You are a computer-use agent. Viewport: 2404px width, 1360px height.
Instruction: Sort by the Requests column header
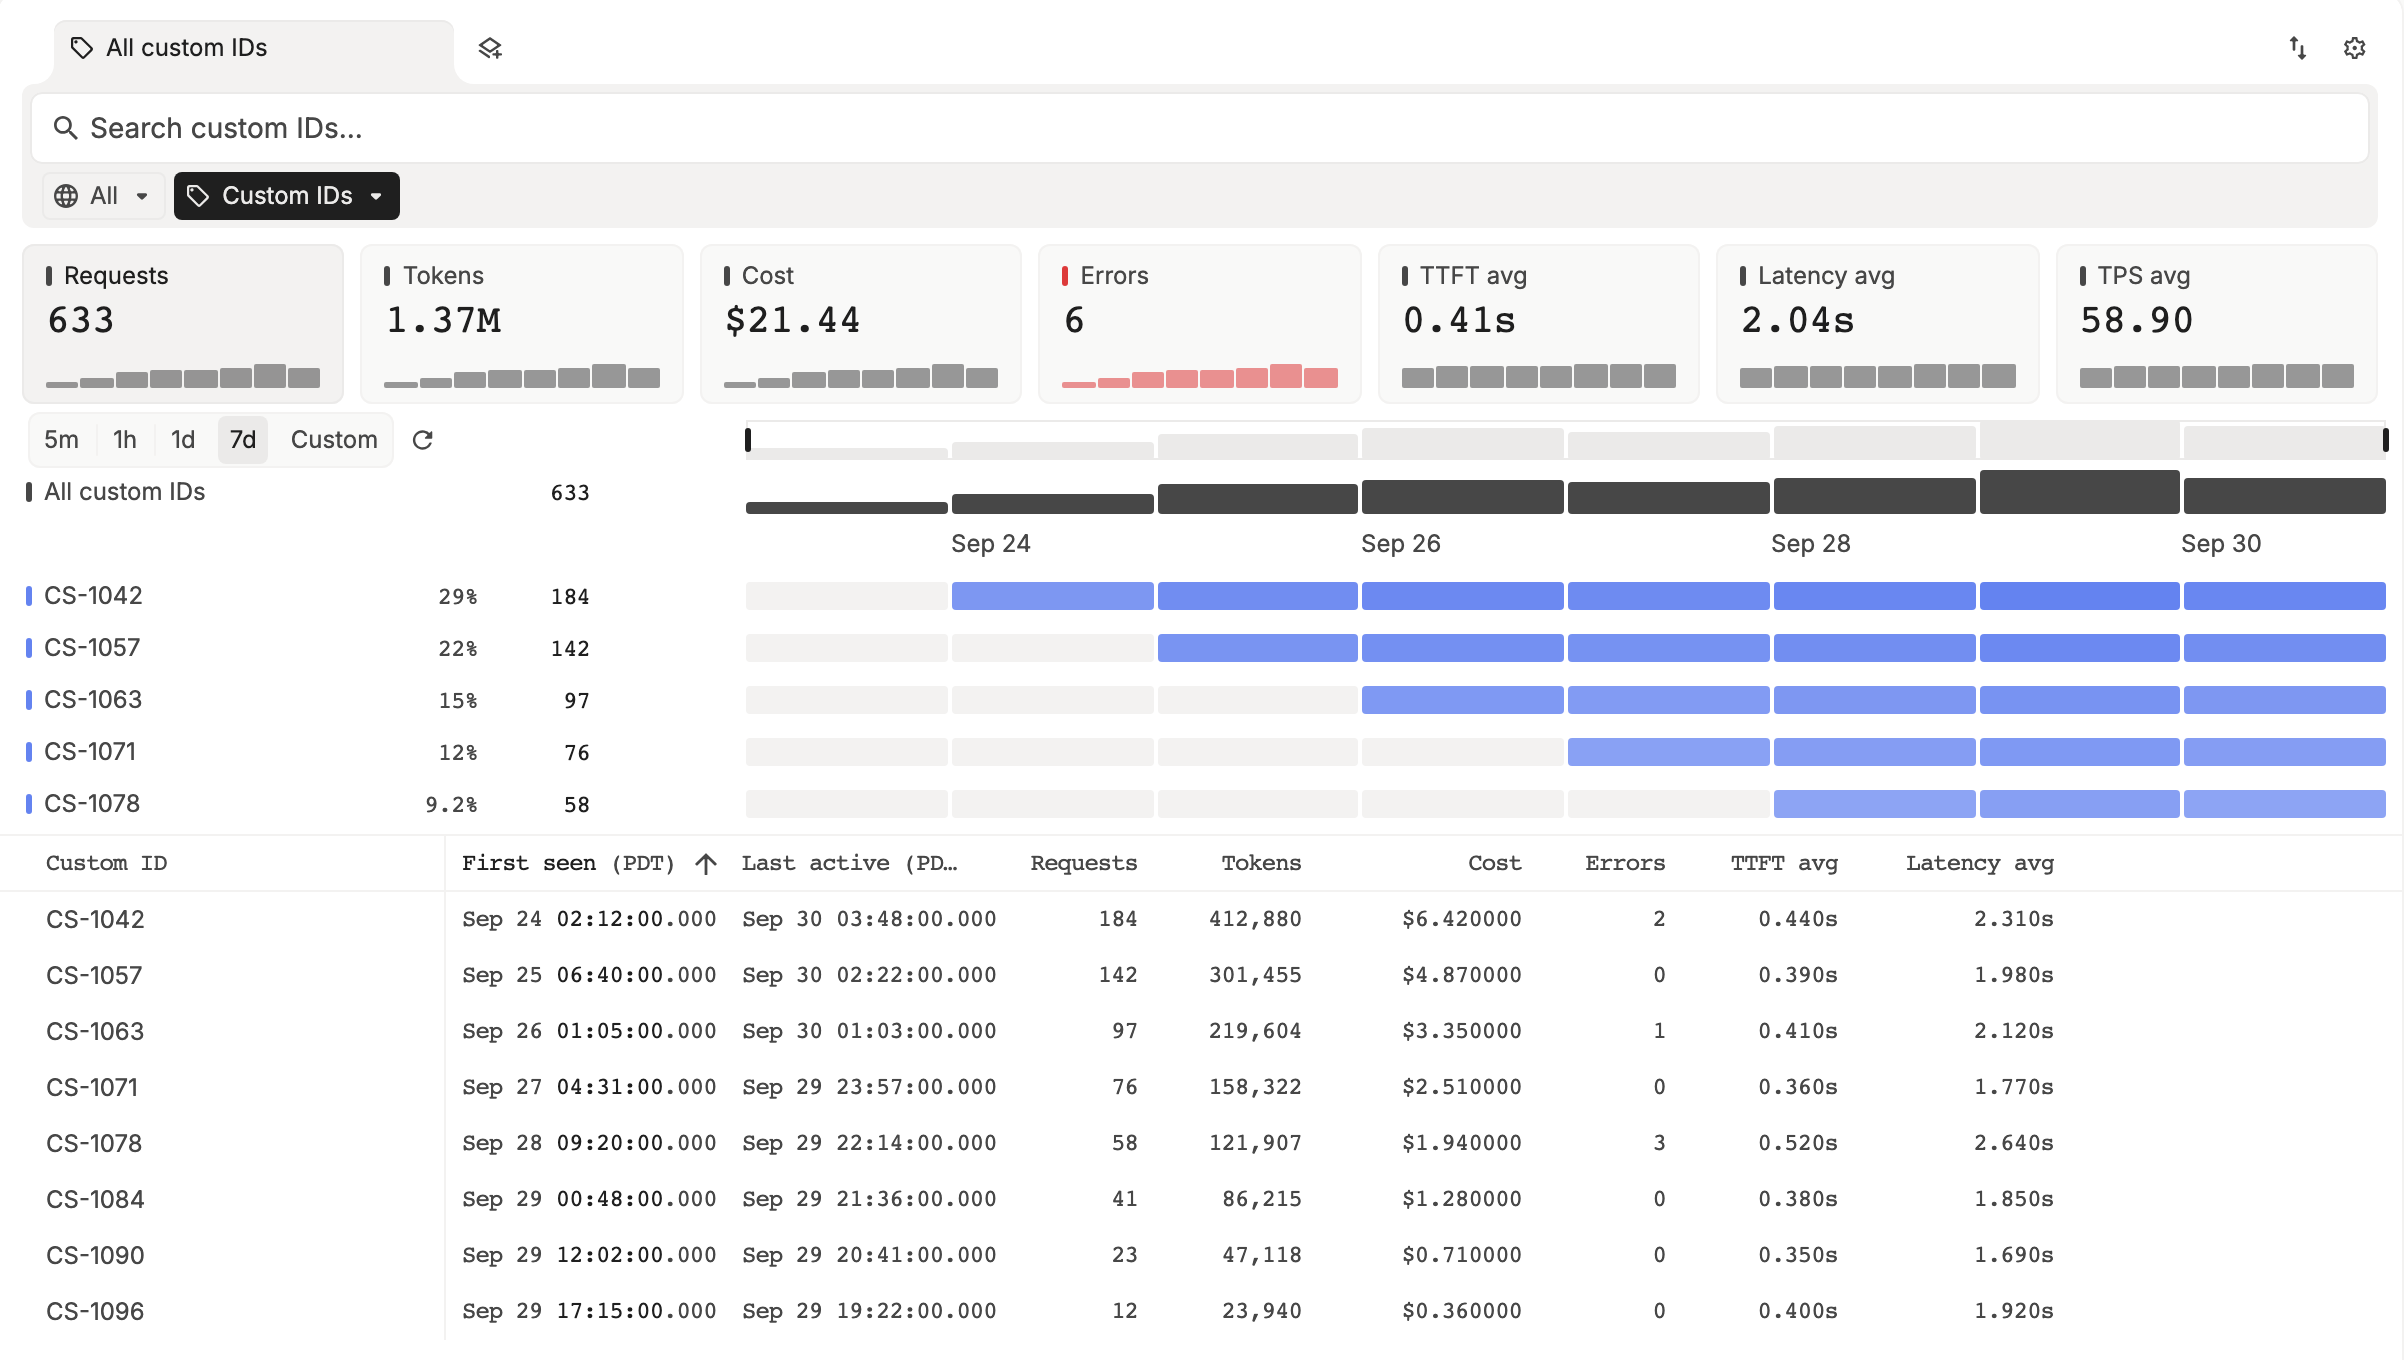[1084, 864]
